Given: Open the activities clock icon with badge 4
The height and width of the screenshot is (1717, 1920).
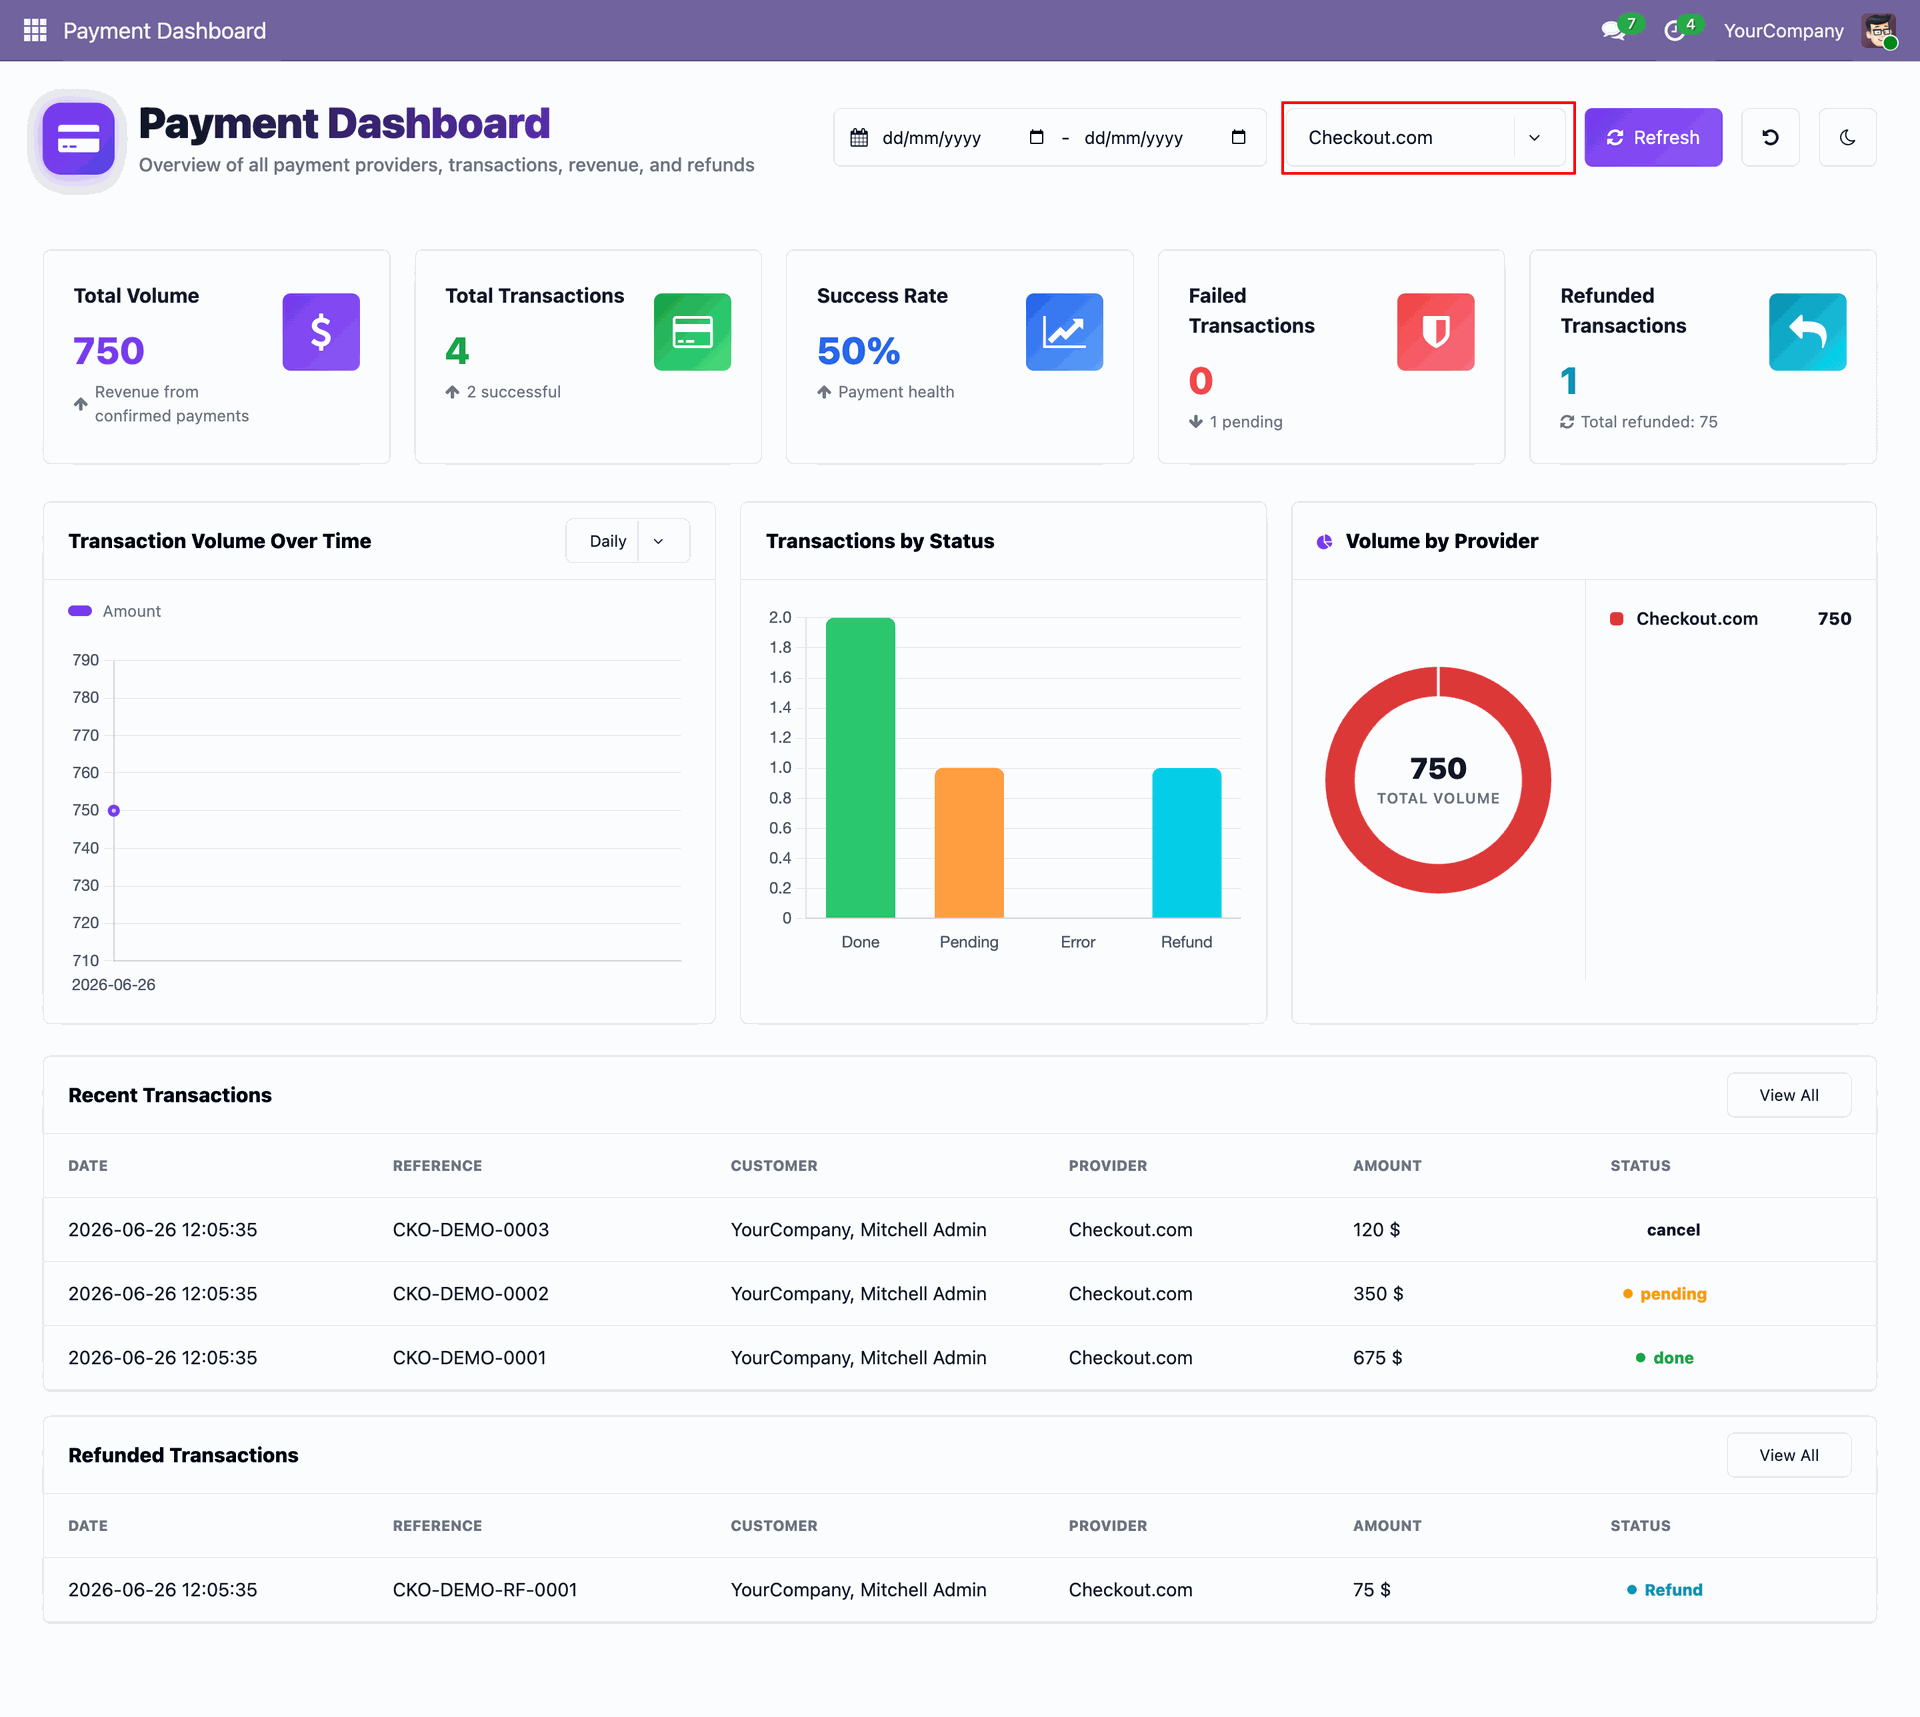Looking at the screenshot, I should point(1674,30).
